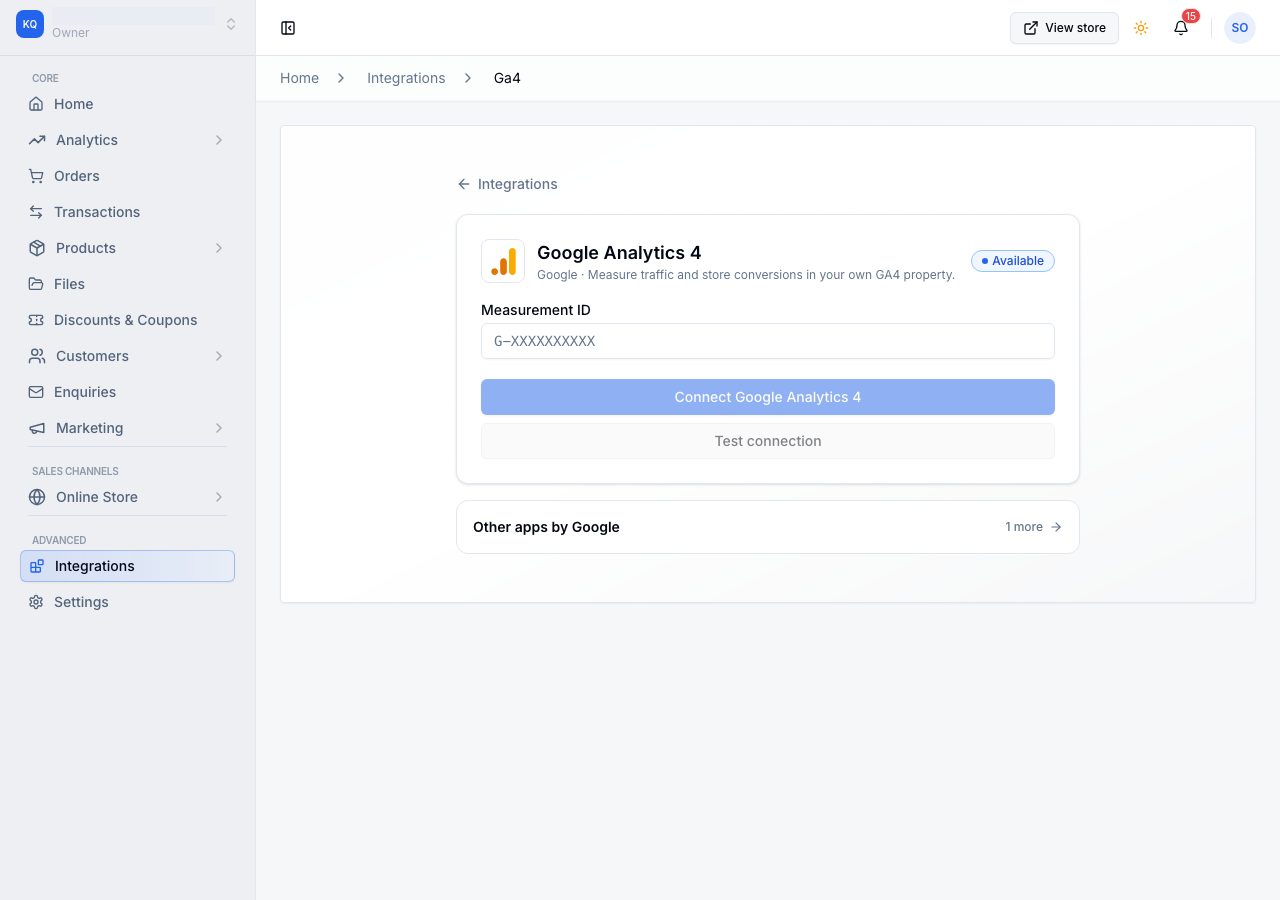Click the Integrations blocks icon
The width and height of the screenshot is (1280, 900).
[37, 566]
